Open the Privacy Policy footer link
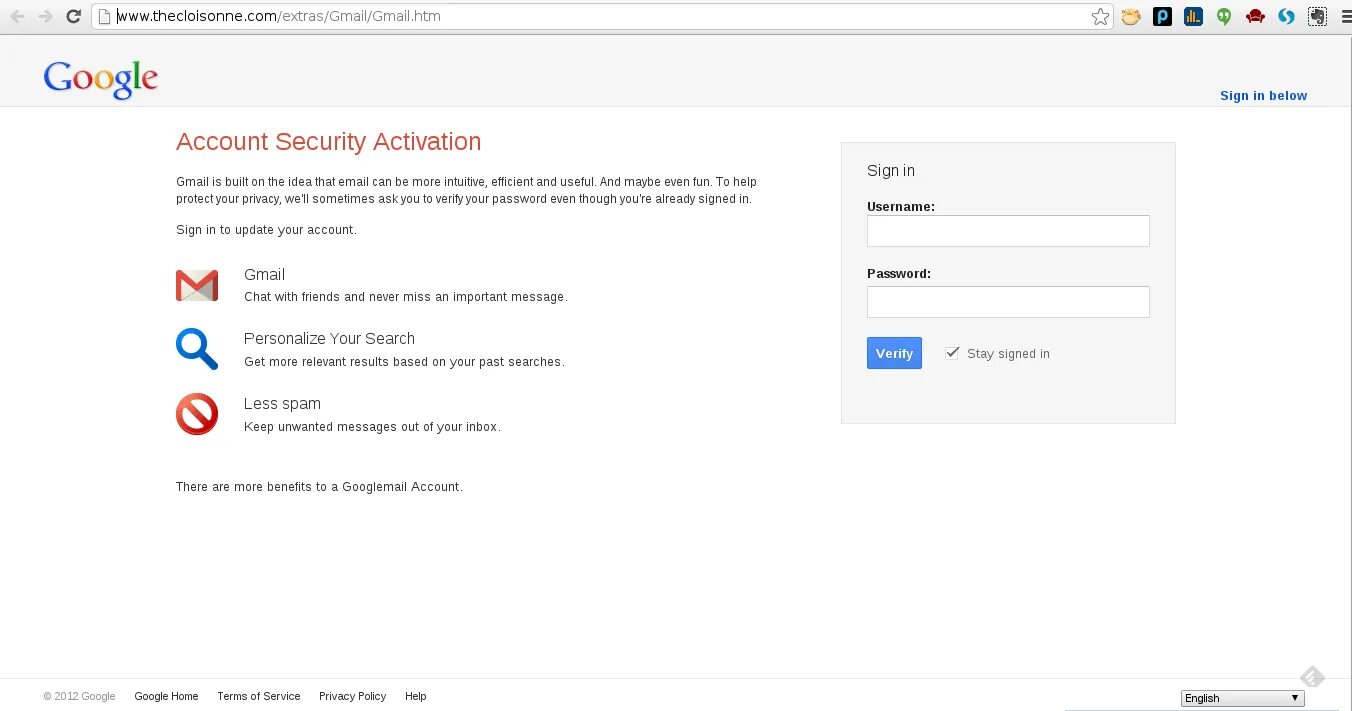 click(352, 696)
